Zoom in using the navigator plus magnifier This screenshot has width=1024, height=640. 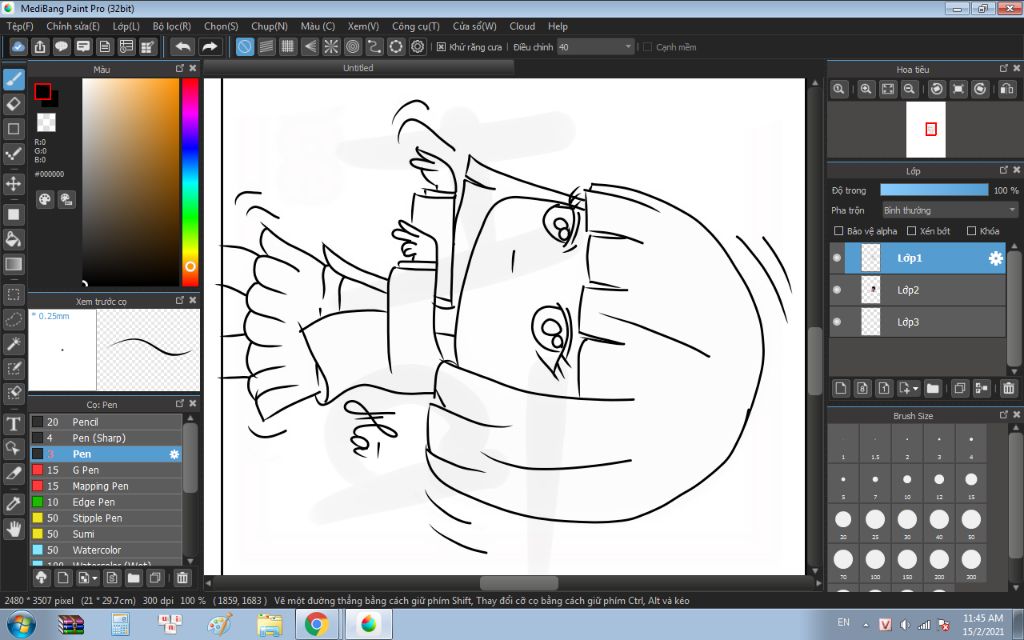click(x=866, y=89)
